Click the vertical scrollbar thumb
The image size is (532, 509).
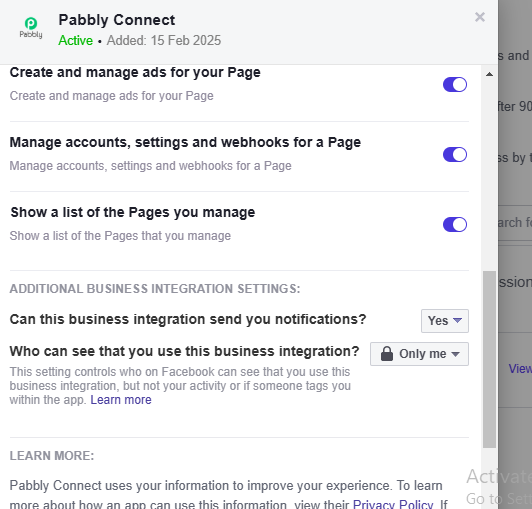point(489,359)
